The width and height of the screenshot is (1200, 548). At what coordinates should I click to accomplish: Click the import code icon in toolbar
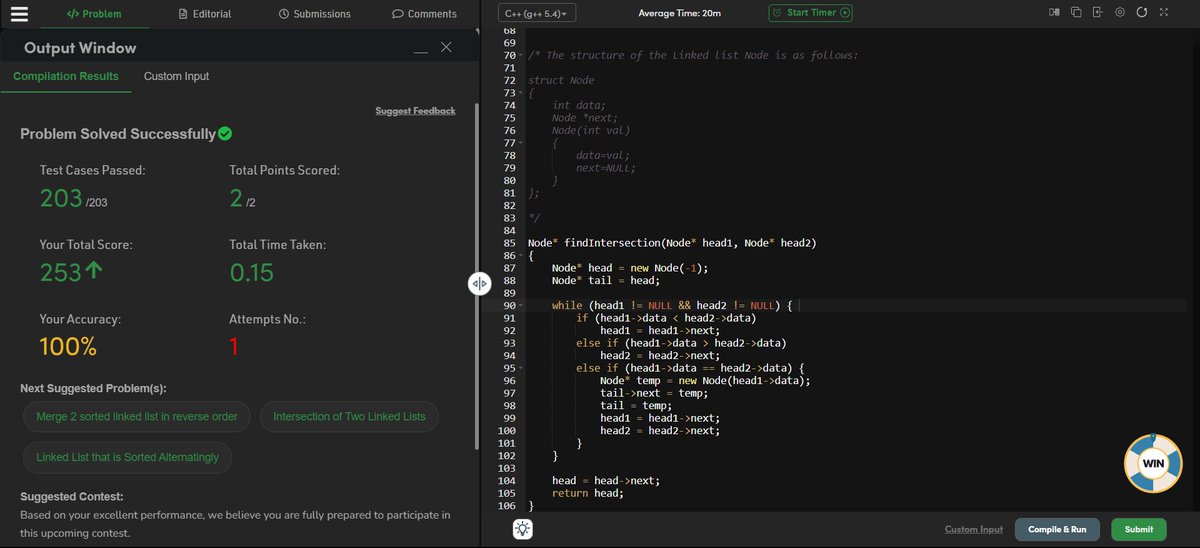1097,13
